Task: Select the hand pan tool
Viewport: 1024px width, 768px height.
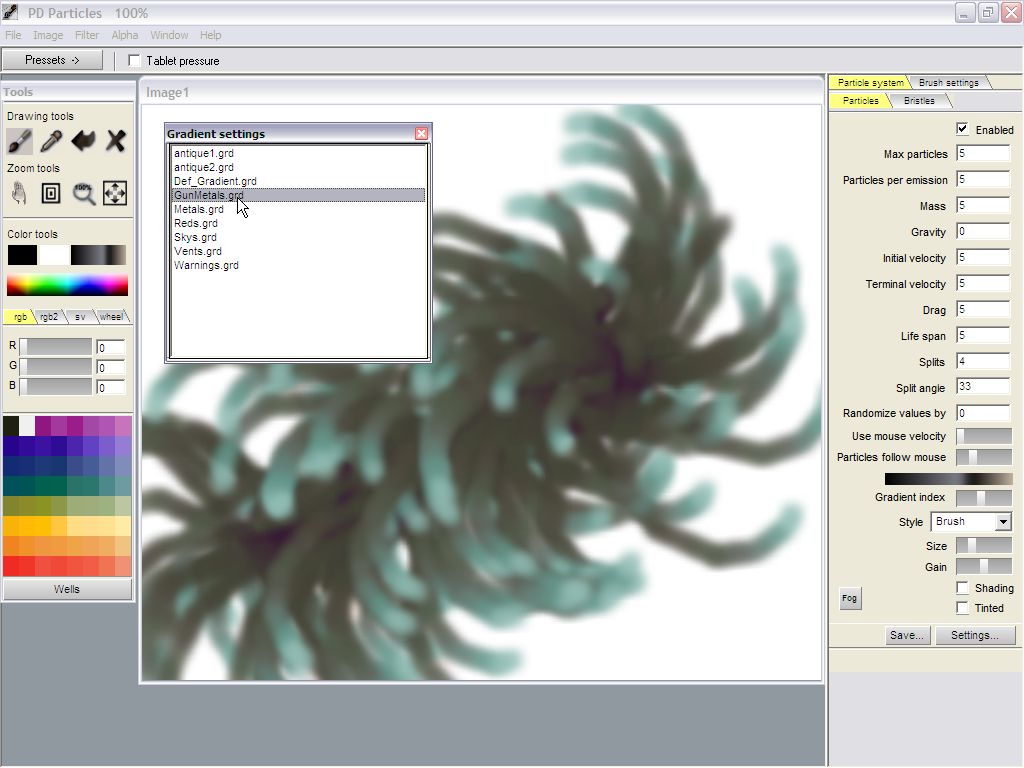Action: [x=20, y=193]
